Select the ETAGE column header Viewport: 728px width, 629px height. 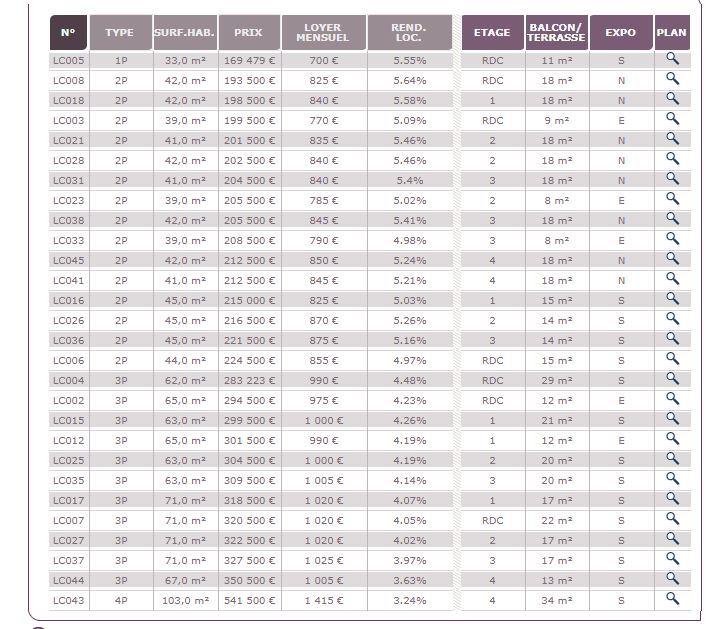[x=493, y=32]
